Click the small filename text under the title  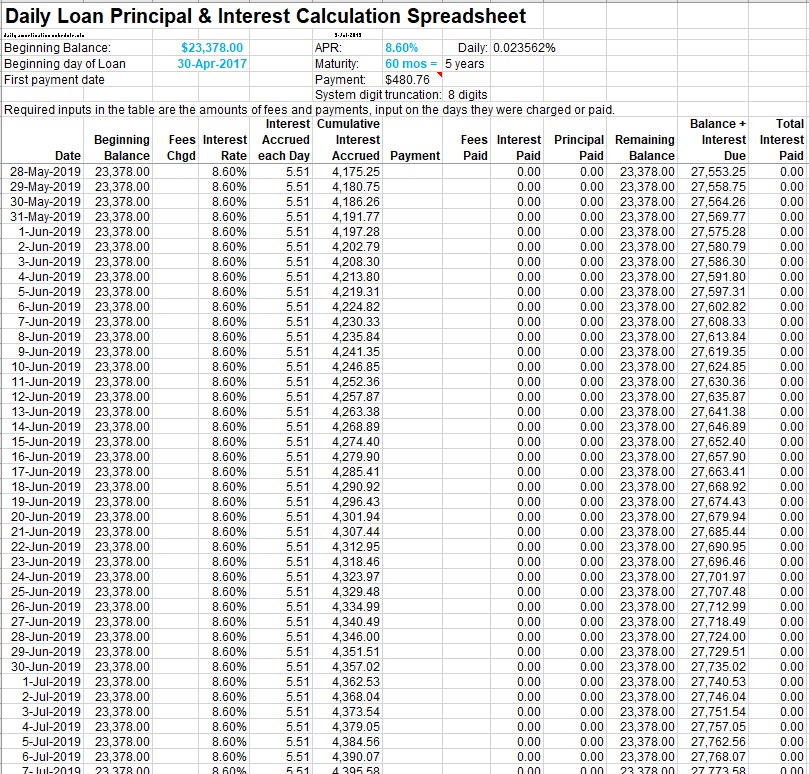click(x=43, y=35)
